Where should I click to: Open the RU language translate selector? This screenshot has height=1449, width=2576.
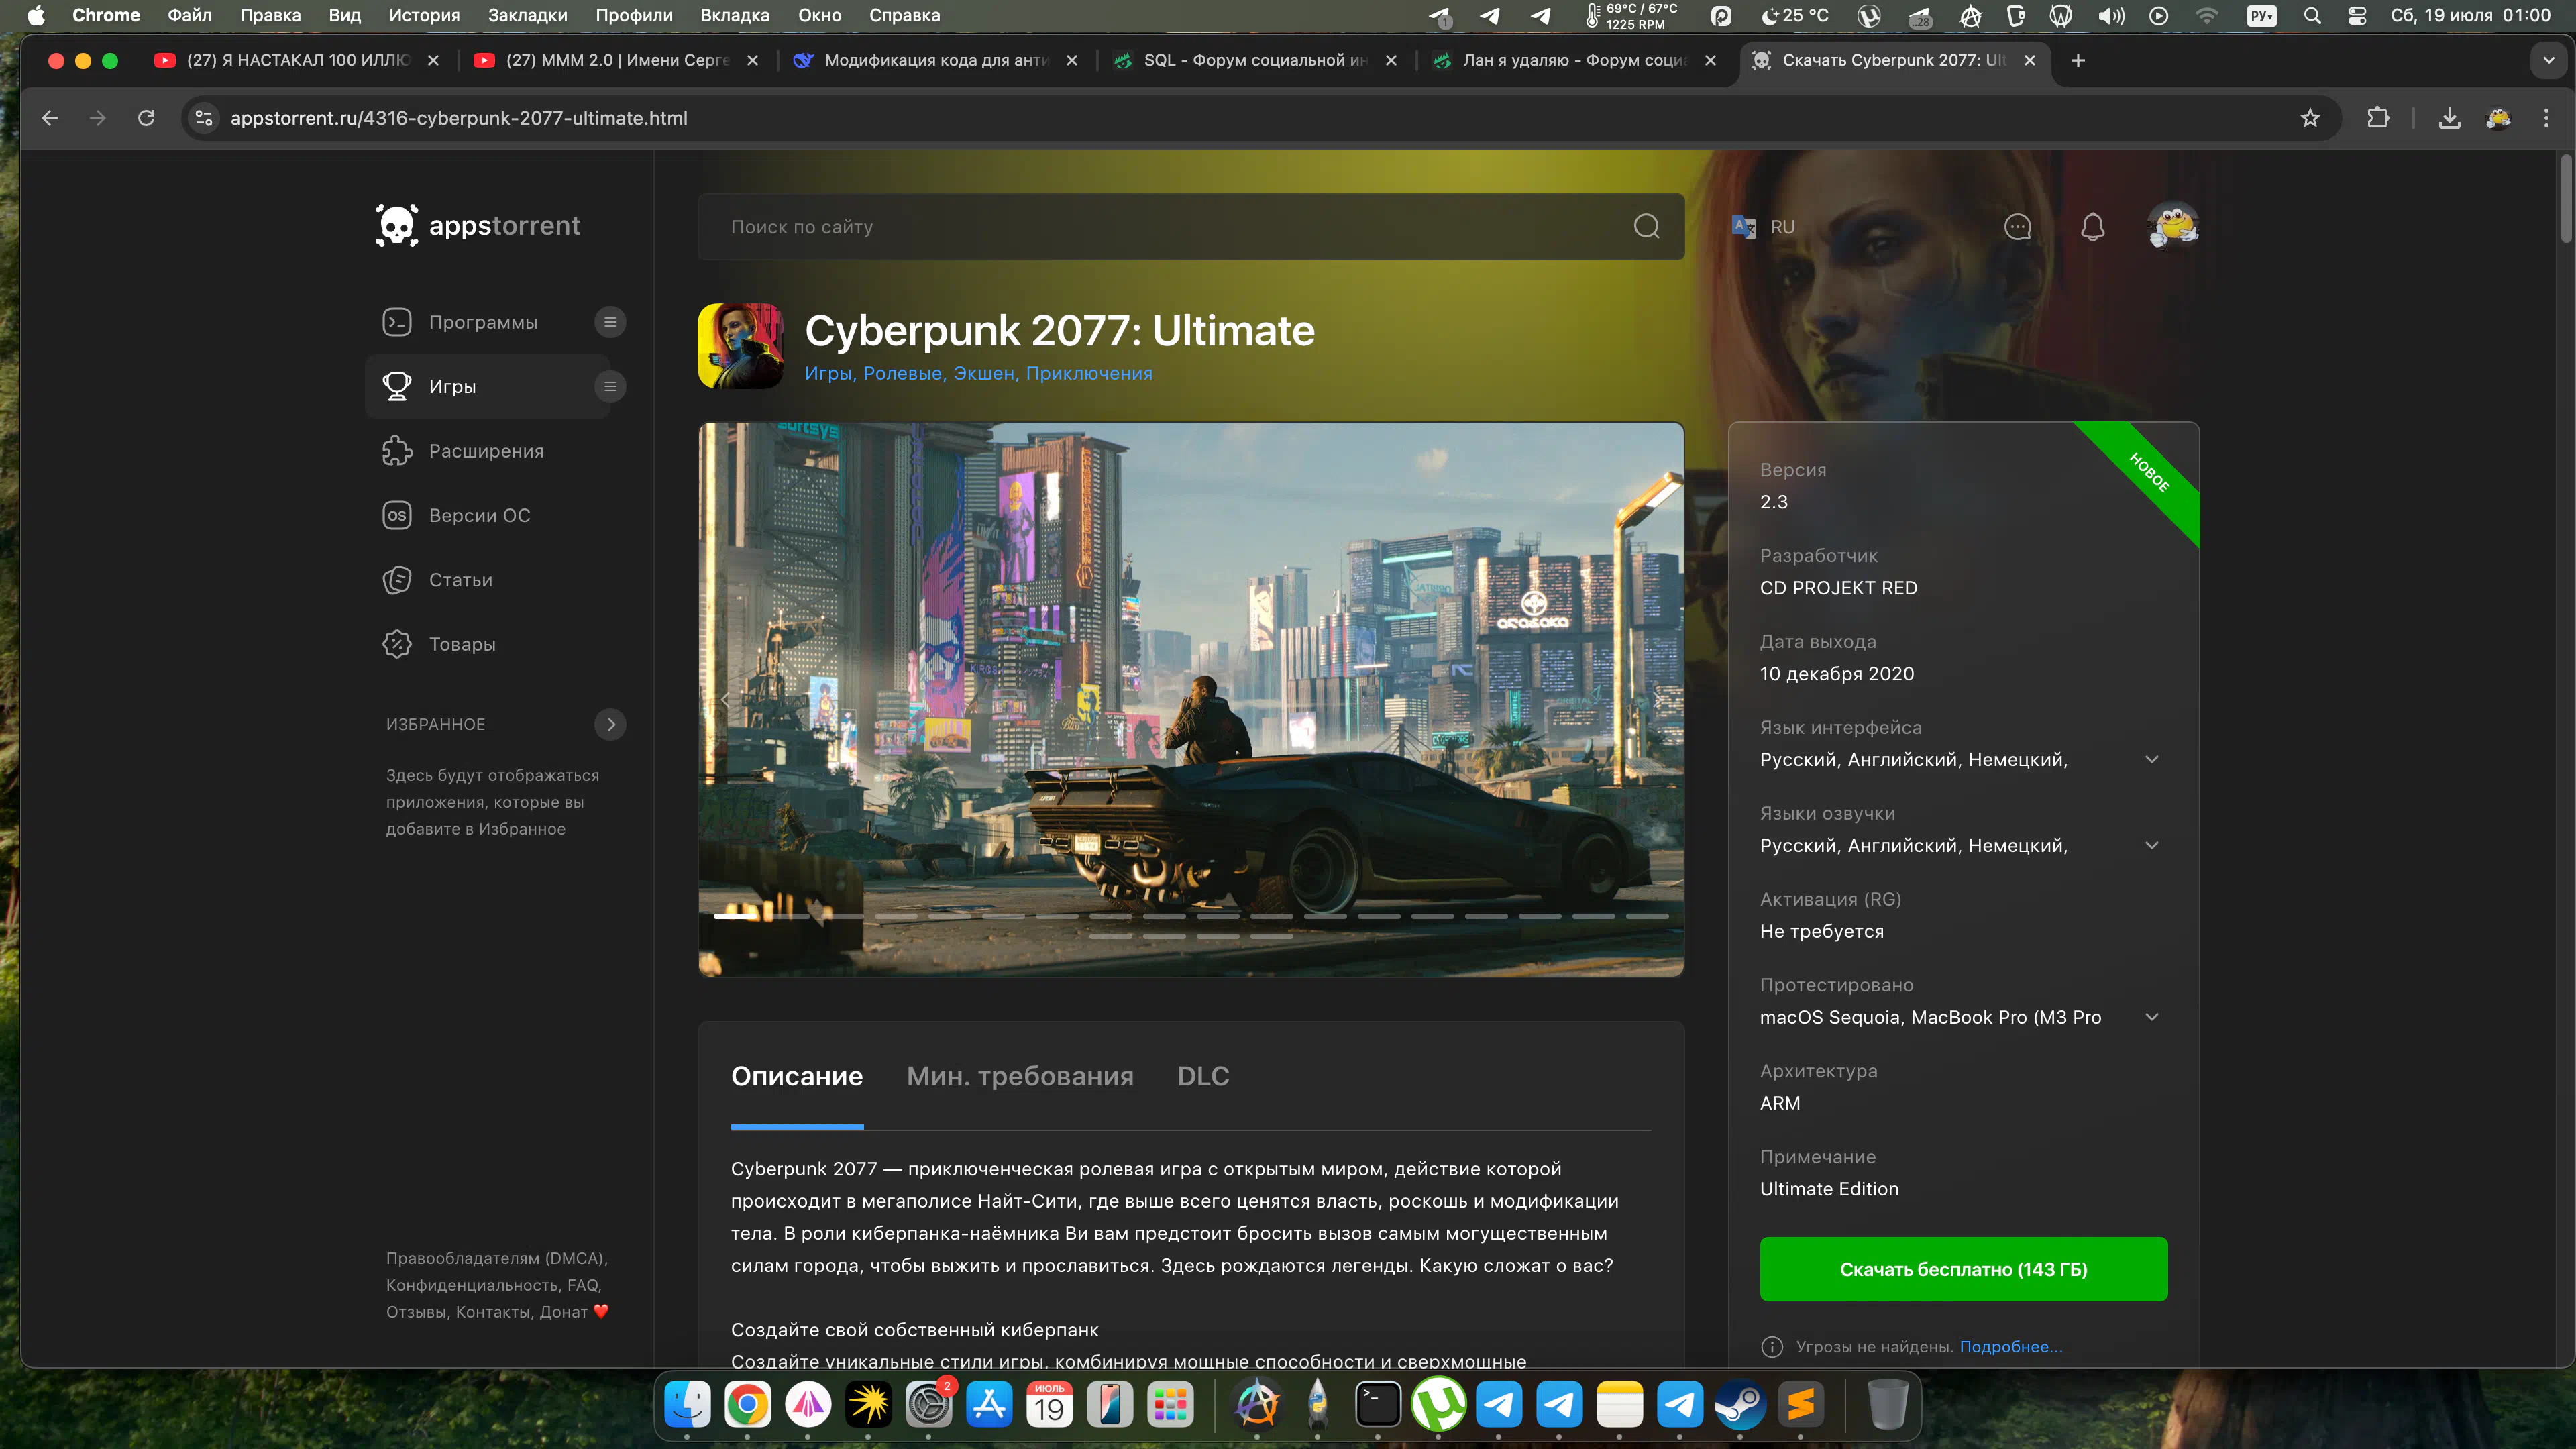click(x=1764, y=227)
